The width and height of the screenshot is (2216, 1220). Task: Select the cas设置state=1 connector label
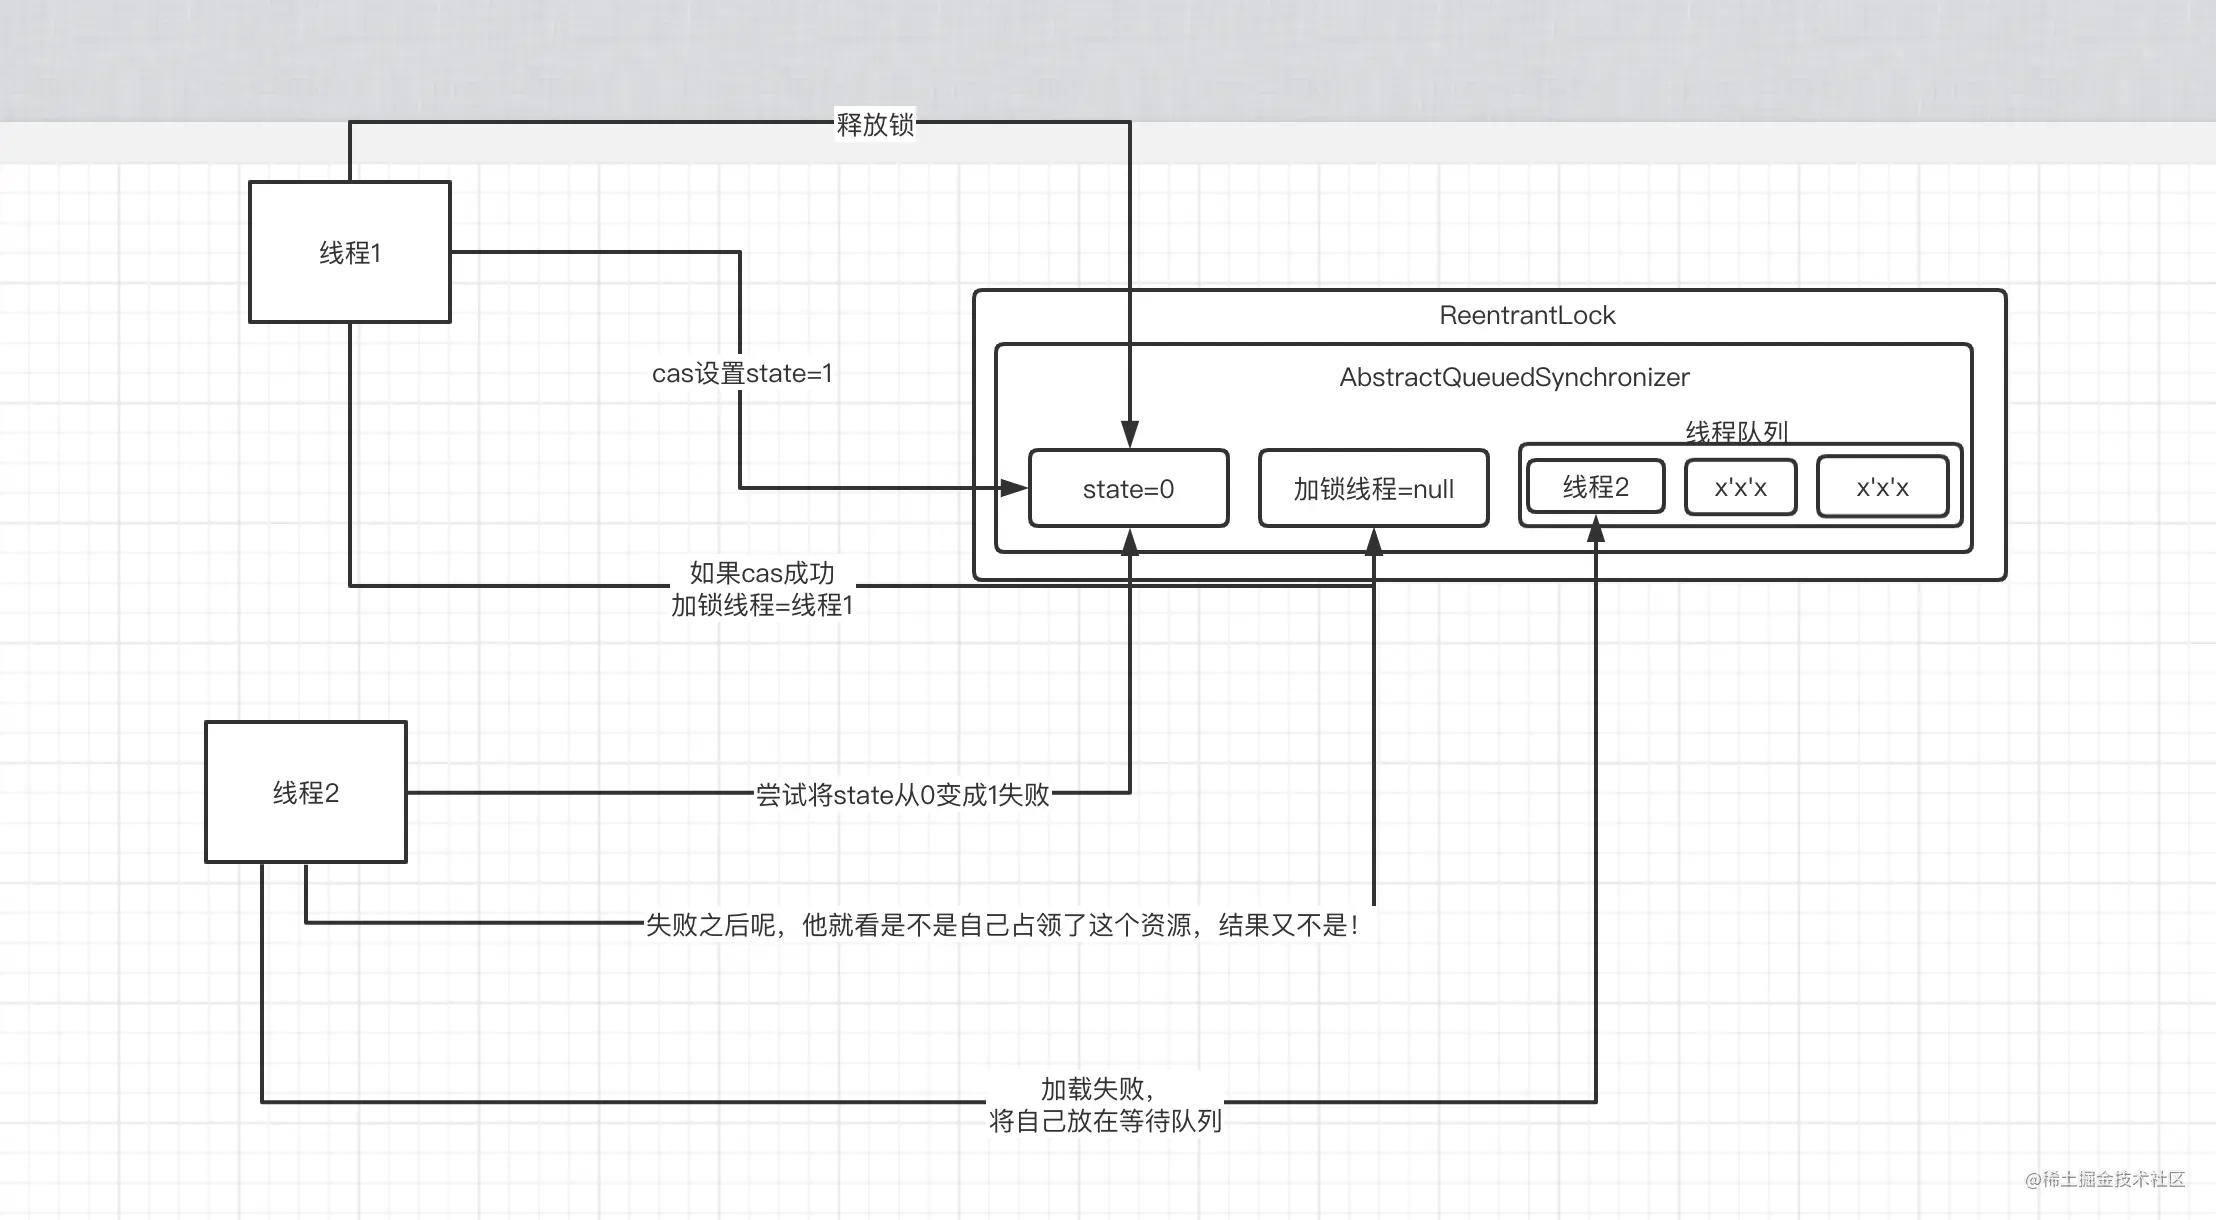click(x=742, y=373)
